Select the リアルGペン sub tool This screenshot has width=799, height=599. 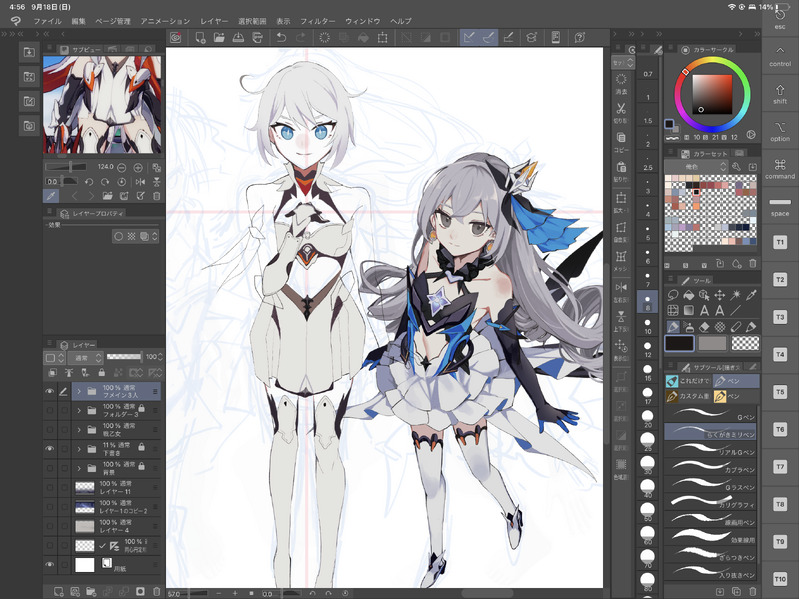710,450
